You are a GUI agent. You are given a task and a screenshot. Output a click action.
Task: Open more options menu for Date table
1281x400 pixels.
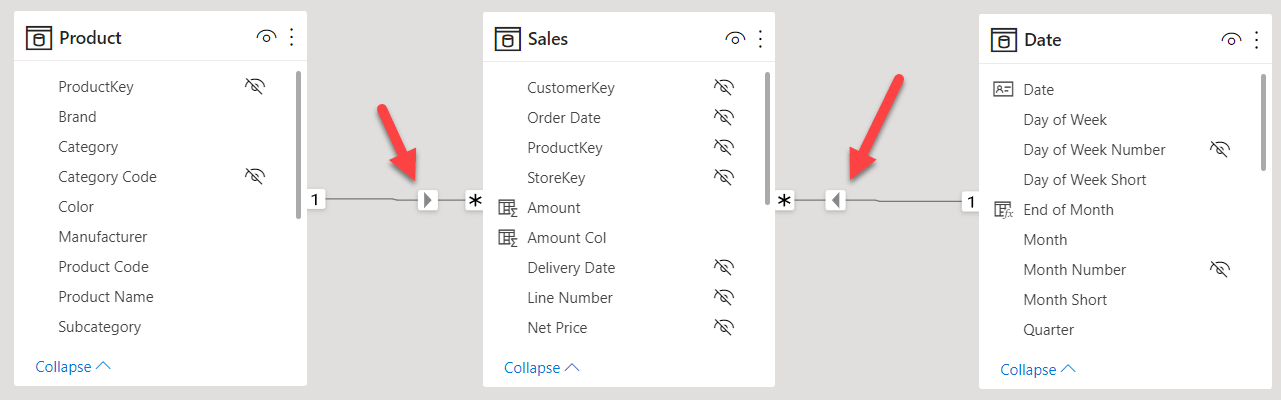(x=1256, y=39)
